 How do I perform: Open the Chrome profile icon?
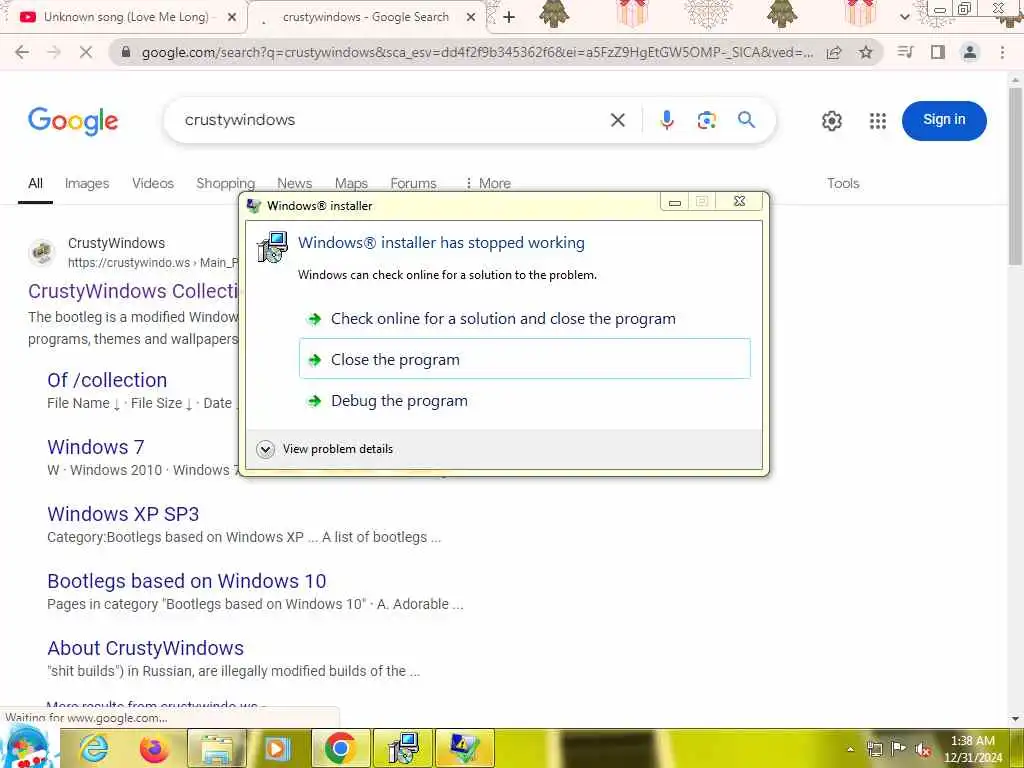point(970,52)
